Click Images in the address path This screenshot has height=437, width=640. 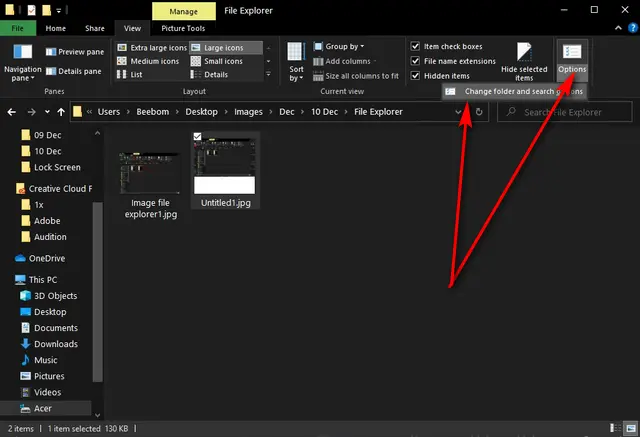[249, 112]
